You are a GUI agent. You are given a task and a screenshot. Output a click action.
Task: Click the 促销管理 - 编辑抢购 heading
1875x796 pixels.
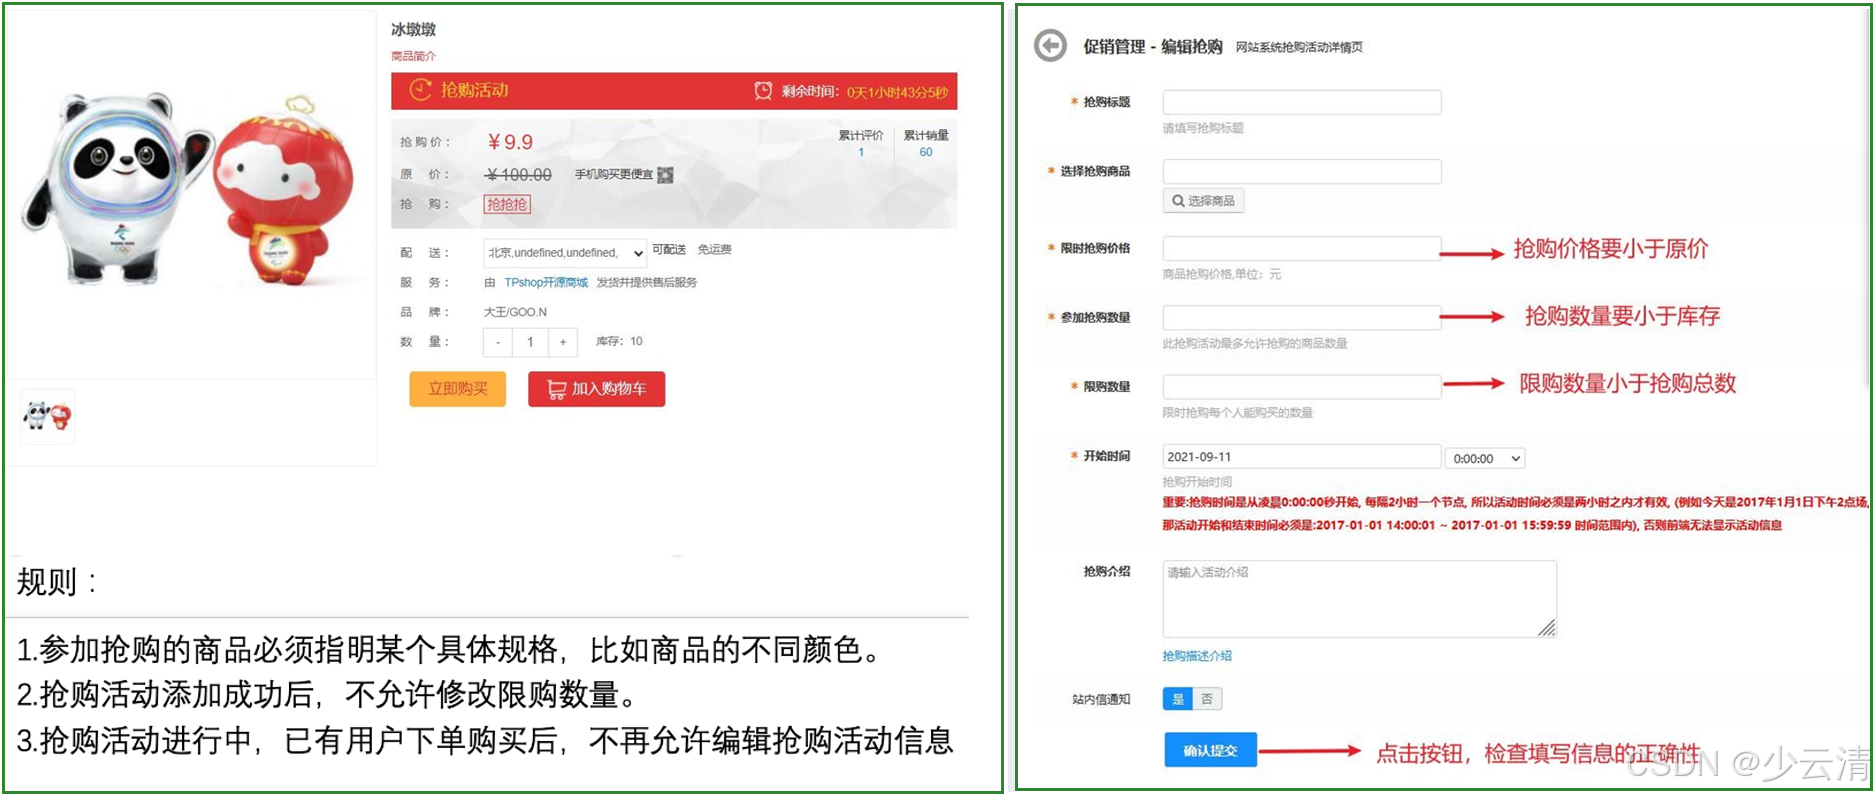coord(1153,46)
